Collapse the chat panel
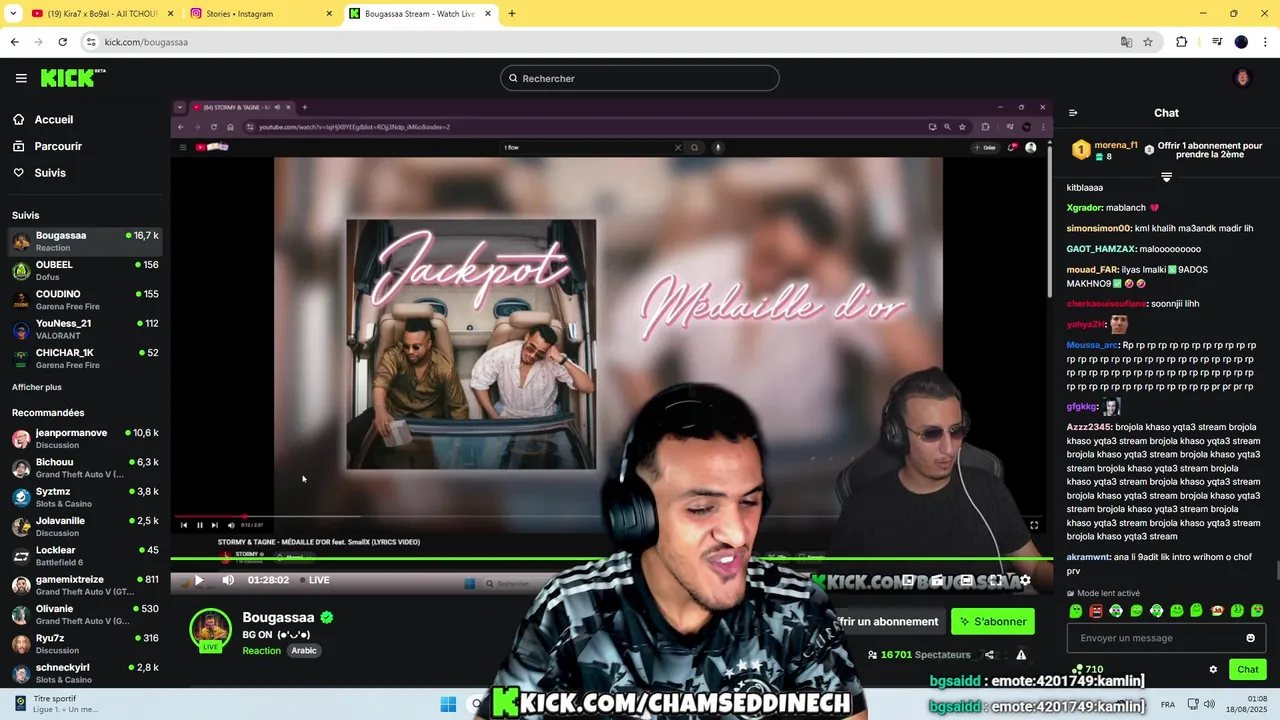1280x720 pixels. click(1073, 113)
